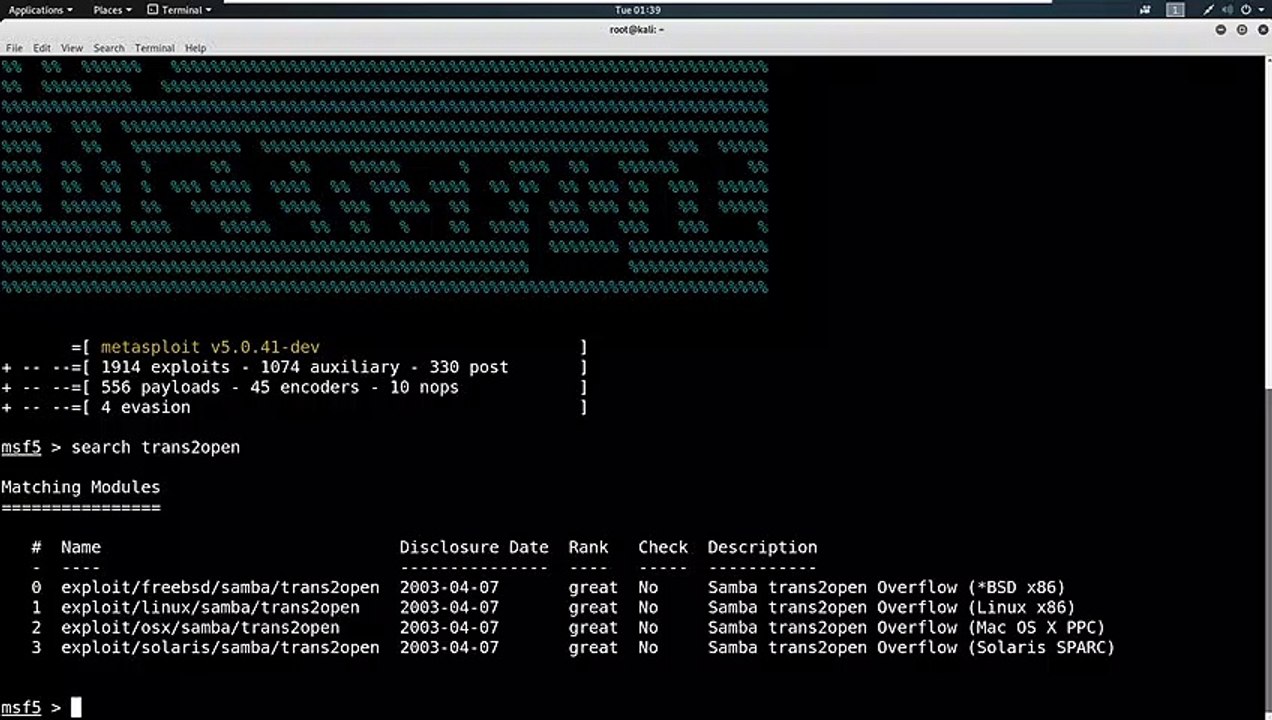Click the power icon in the top bar
Screen dimensions: 1272x720
1245,10
